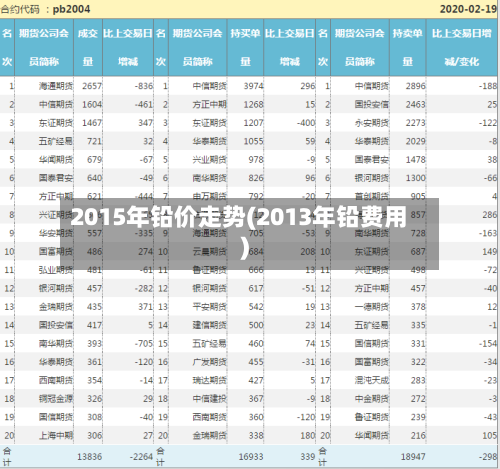500x469 pixels.
Task: Select the 持买单量 column header
Action: point(245,47)
